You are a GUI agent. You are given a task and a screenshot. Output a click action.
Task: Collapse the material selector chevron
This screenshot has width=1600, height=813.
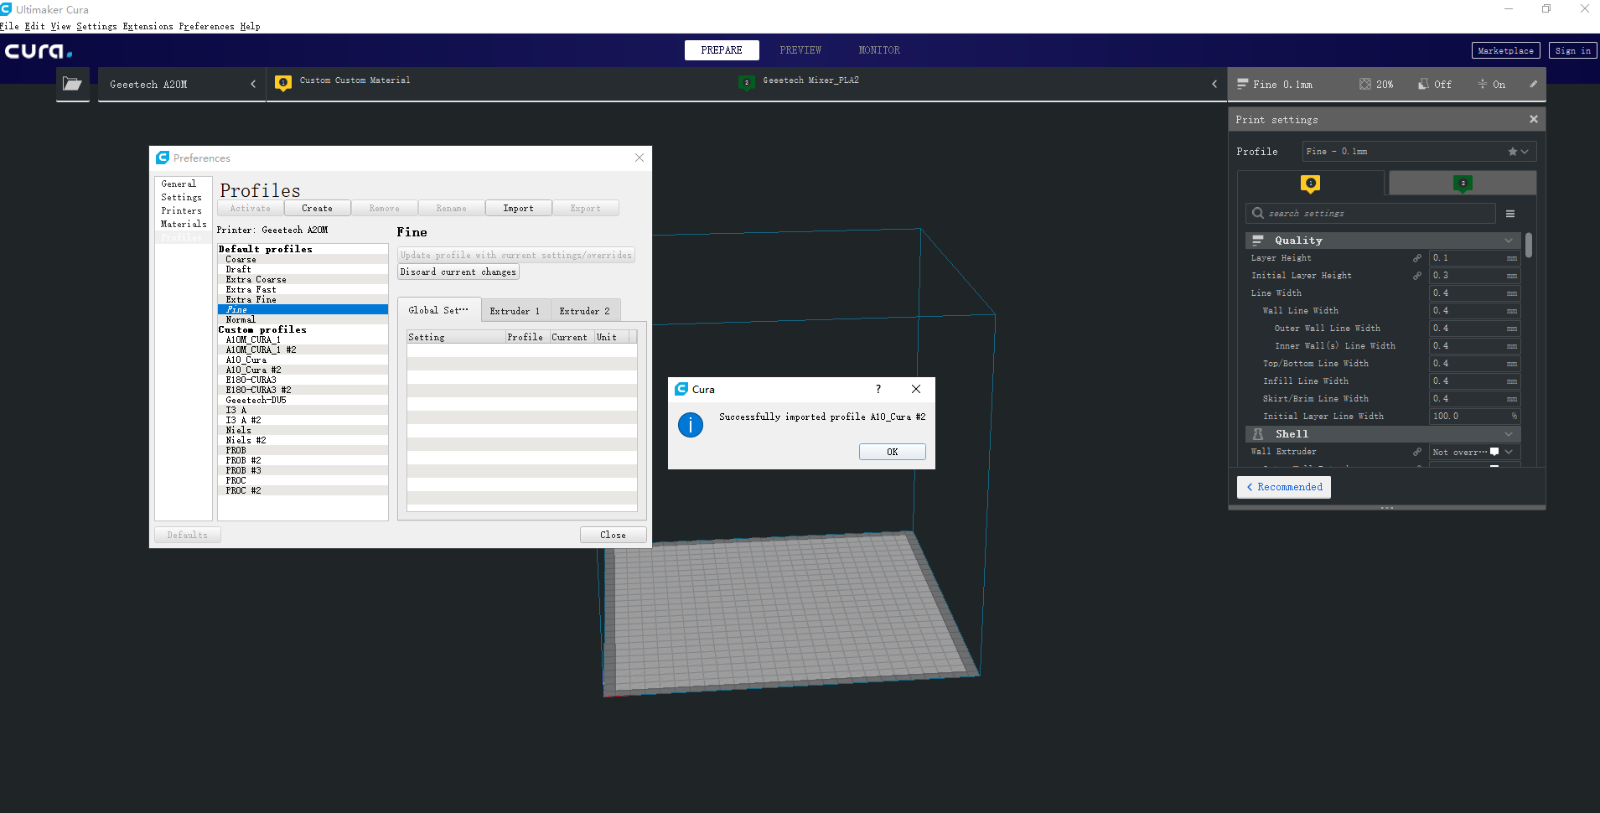[1214, 84]
